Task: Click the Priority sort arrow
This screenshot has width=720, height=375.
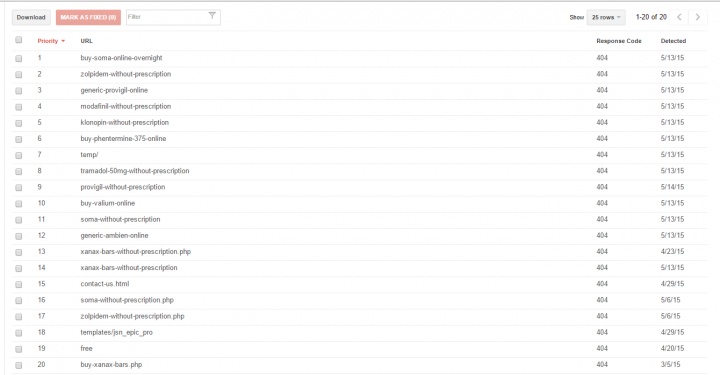Action: point(63,41)
